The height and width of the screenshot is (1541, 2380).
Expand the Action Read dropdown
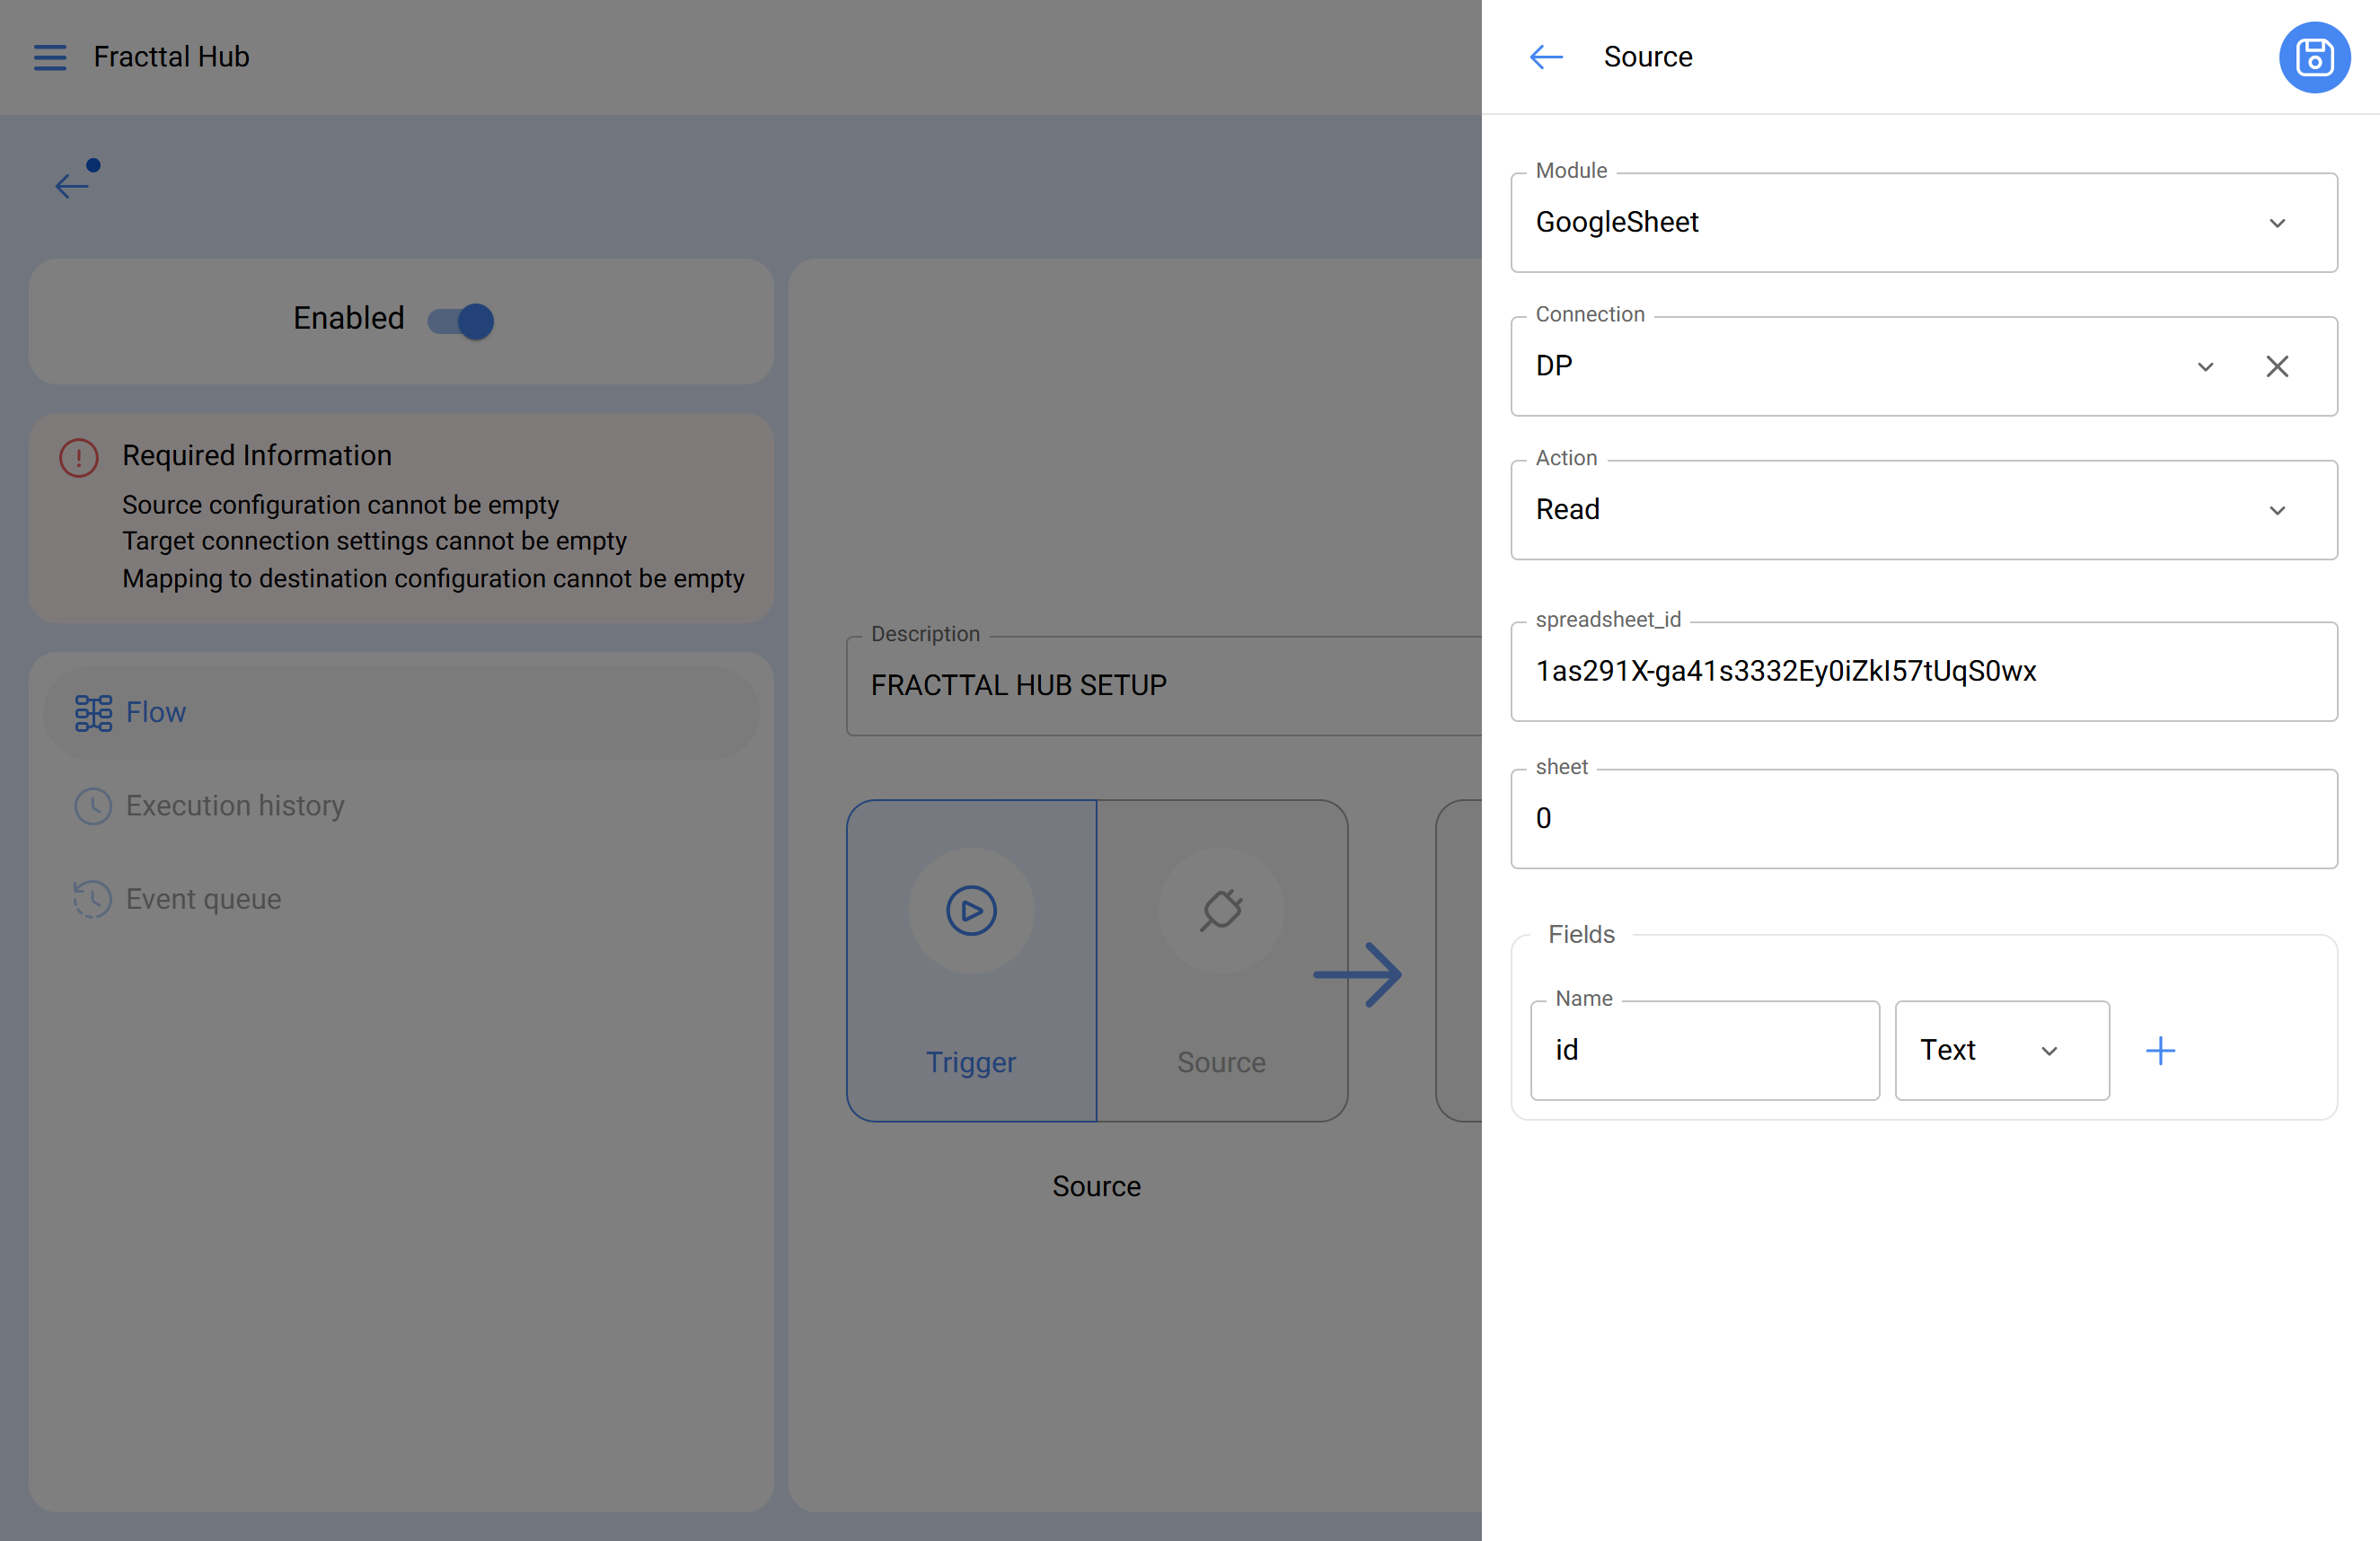click(2276, 510)
